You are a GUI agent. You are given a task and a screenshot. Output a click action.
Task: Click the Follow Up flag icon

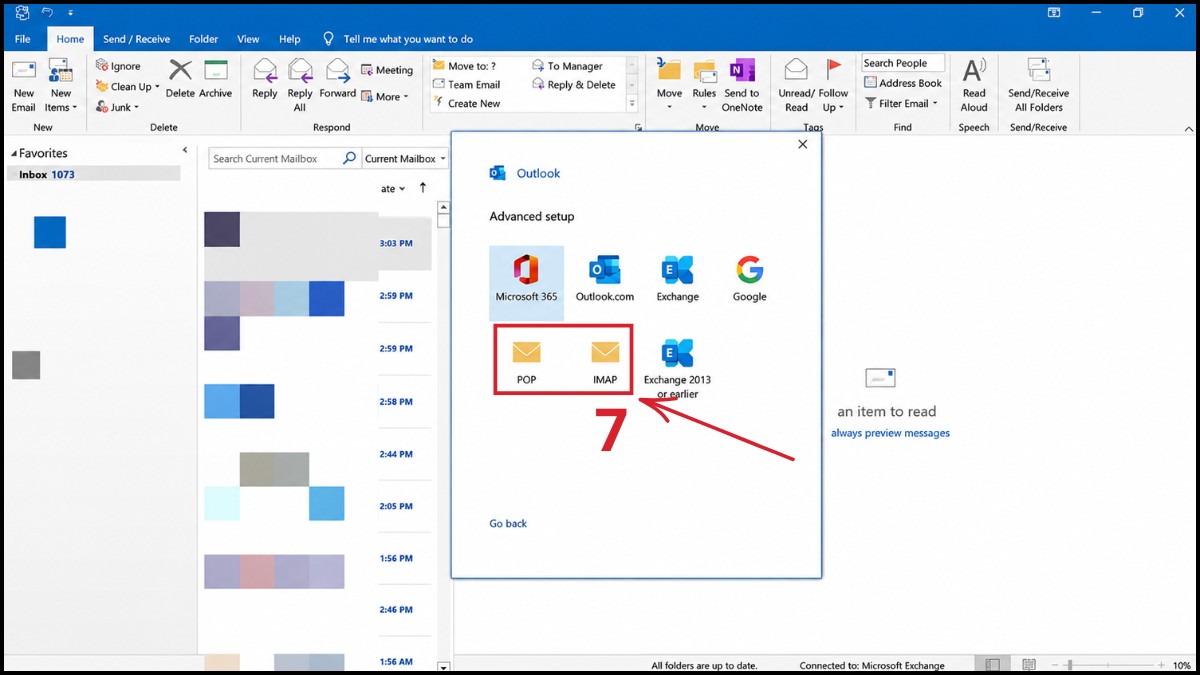coord(834,70)
